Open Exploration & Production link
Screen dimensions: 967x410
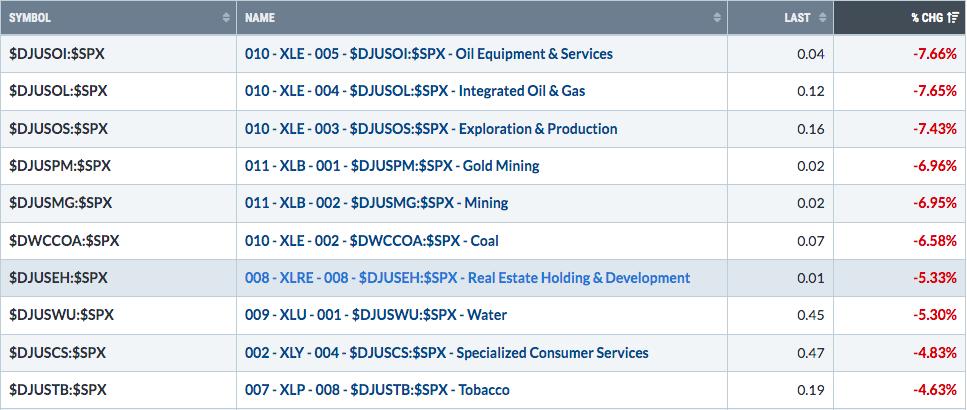[431, 129]
